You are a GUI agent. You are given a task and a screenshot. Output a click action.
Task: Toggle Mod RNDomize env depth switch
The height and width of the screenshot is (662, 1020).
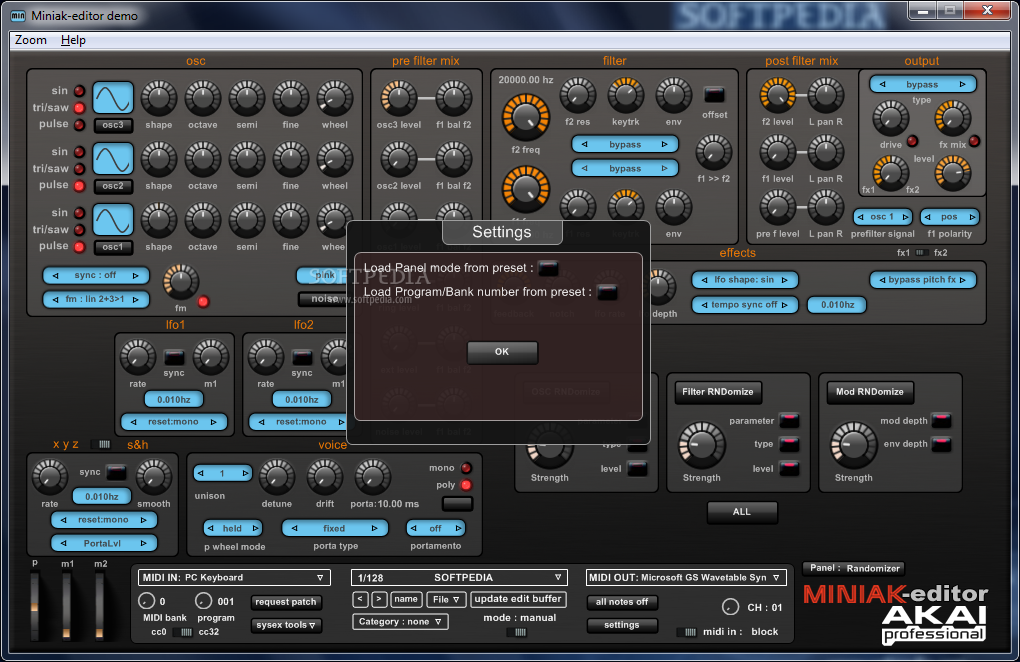point(941,444)
